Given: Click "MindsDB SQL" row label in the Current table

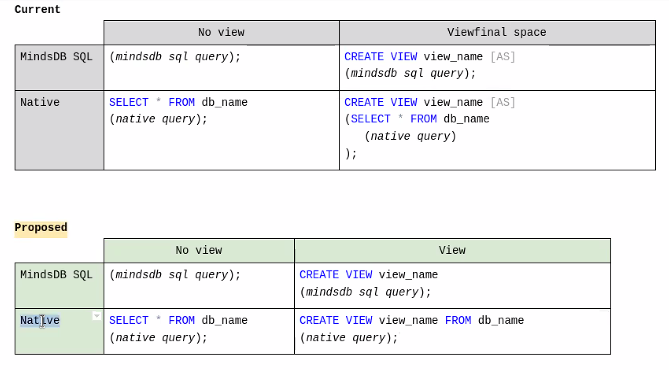Looking at the screenshot, I should [x=56, y=57].
